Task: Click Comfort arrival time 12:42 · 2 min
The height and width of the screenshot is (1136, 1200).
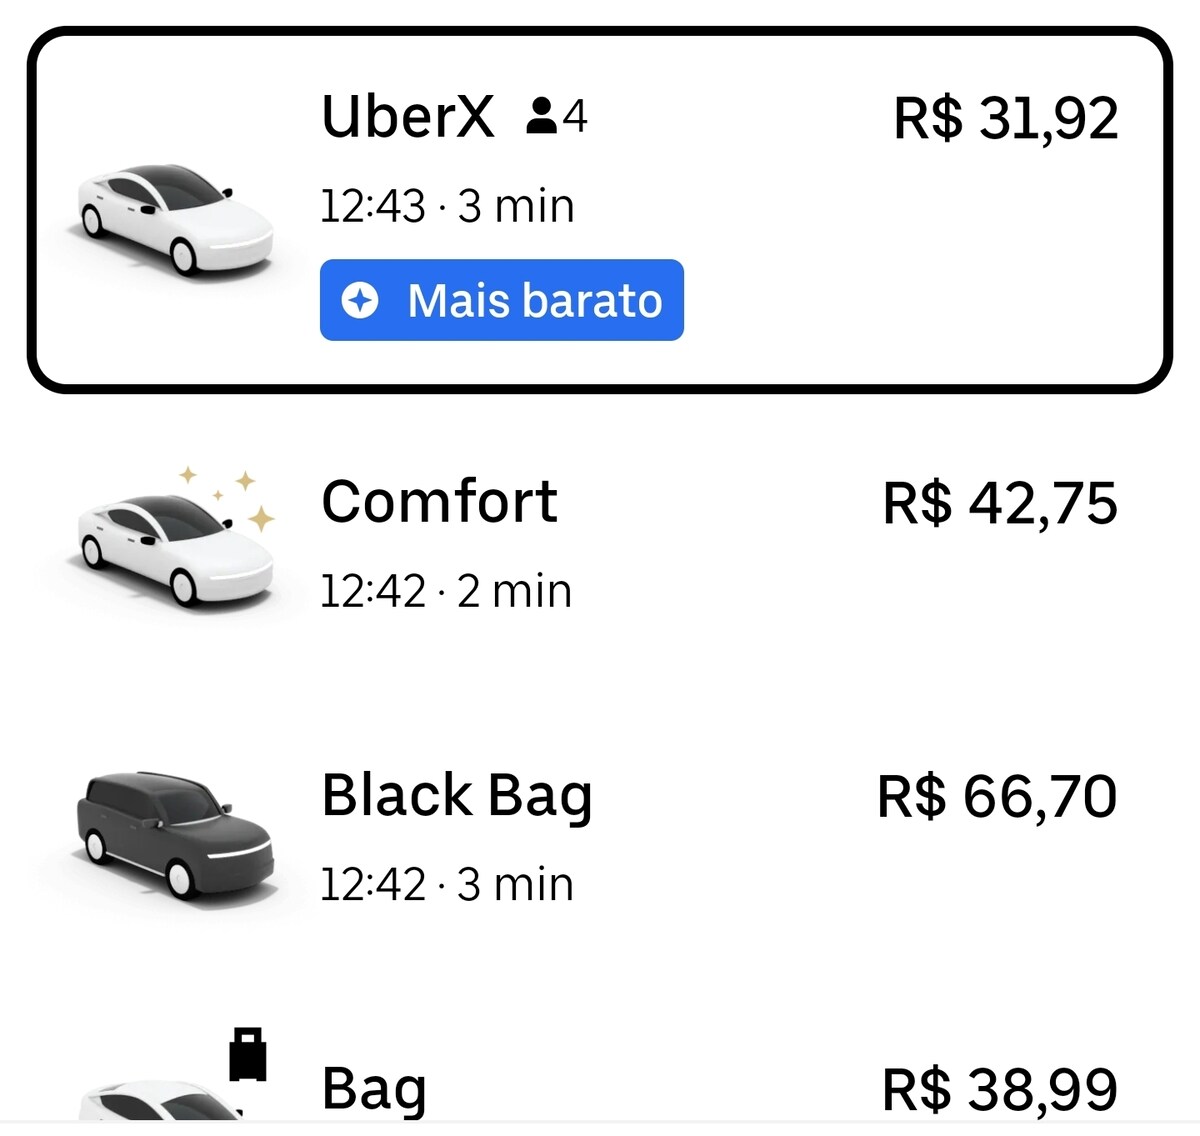Action: pos(446,592)
